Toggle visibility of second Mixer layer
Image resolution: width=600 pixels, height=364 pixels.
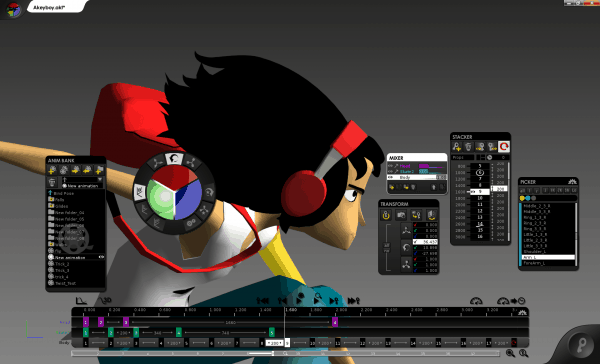pyautogui.click(x=391, y=171)
